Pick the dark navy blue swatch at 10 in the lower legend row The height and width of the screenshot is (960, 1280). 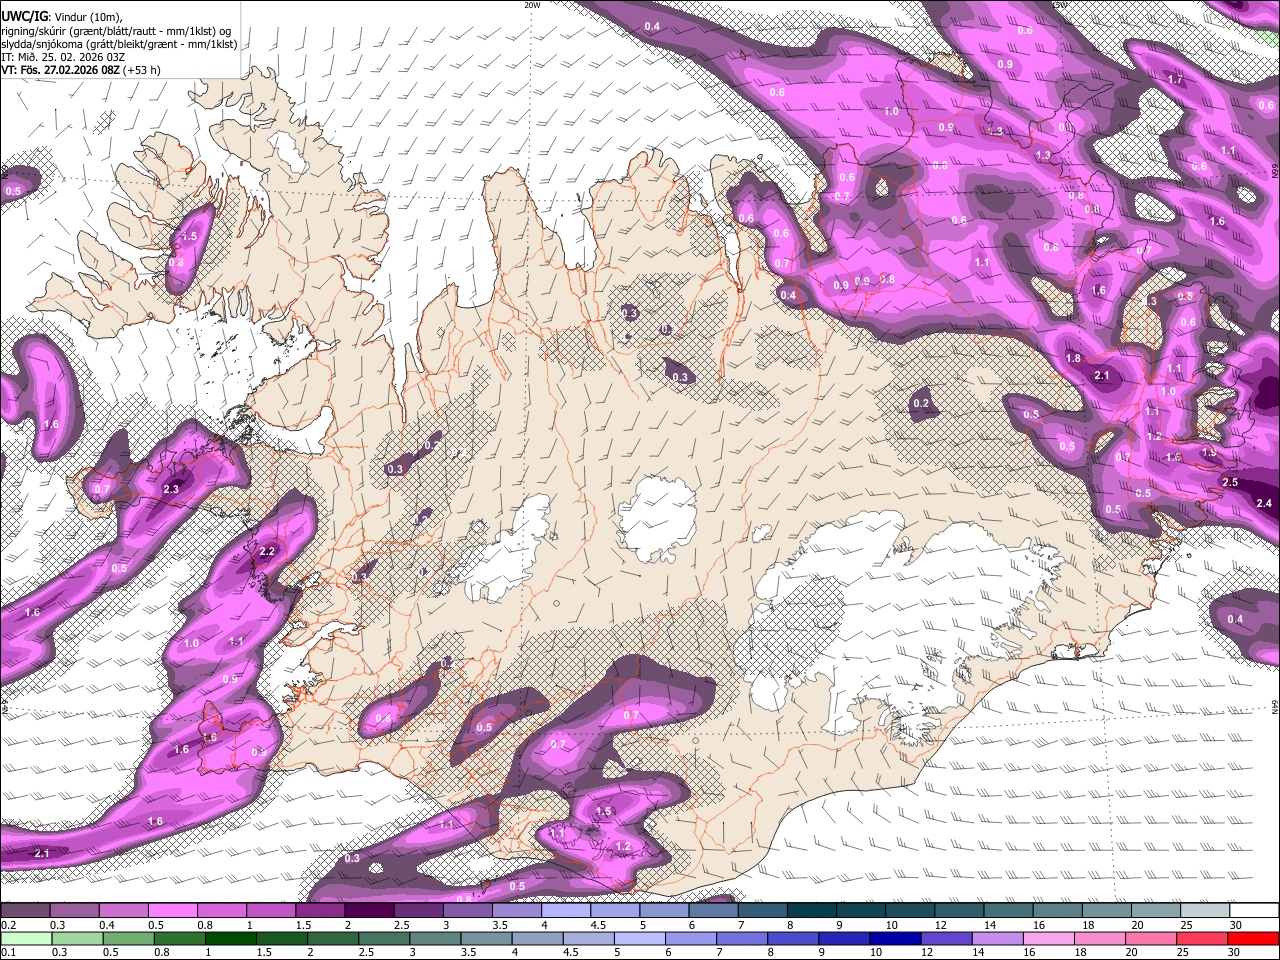[894, 938]
